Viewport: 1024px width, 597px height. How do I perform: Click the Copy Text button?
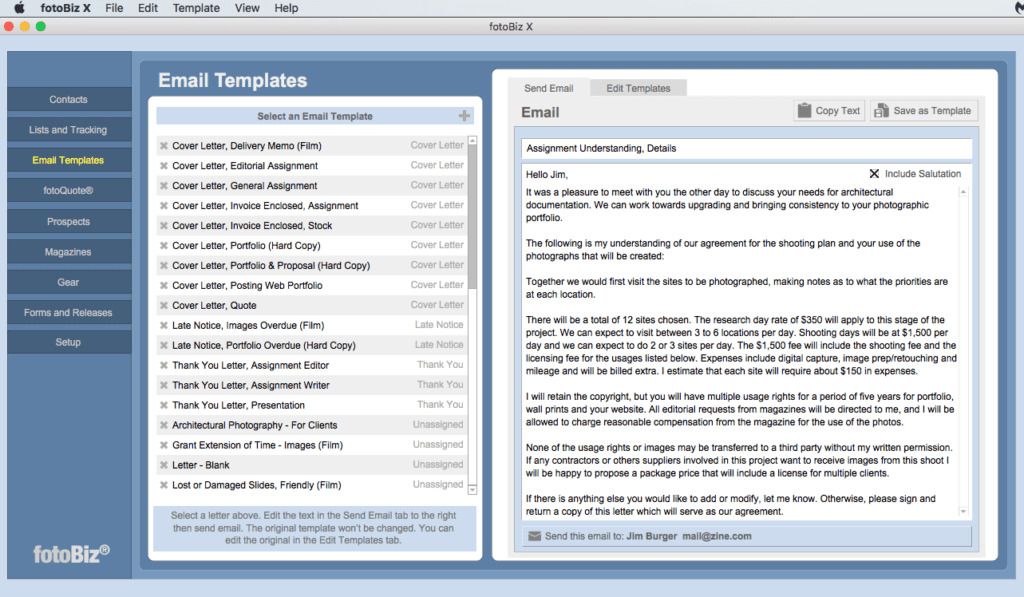pyautogui.click(x=829, y=110)
